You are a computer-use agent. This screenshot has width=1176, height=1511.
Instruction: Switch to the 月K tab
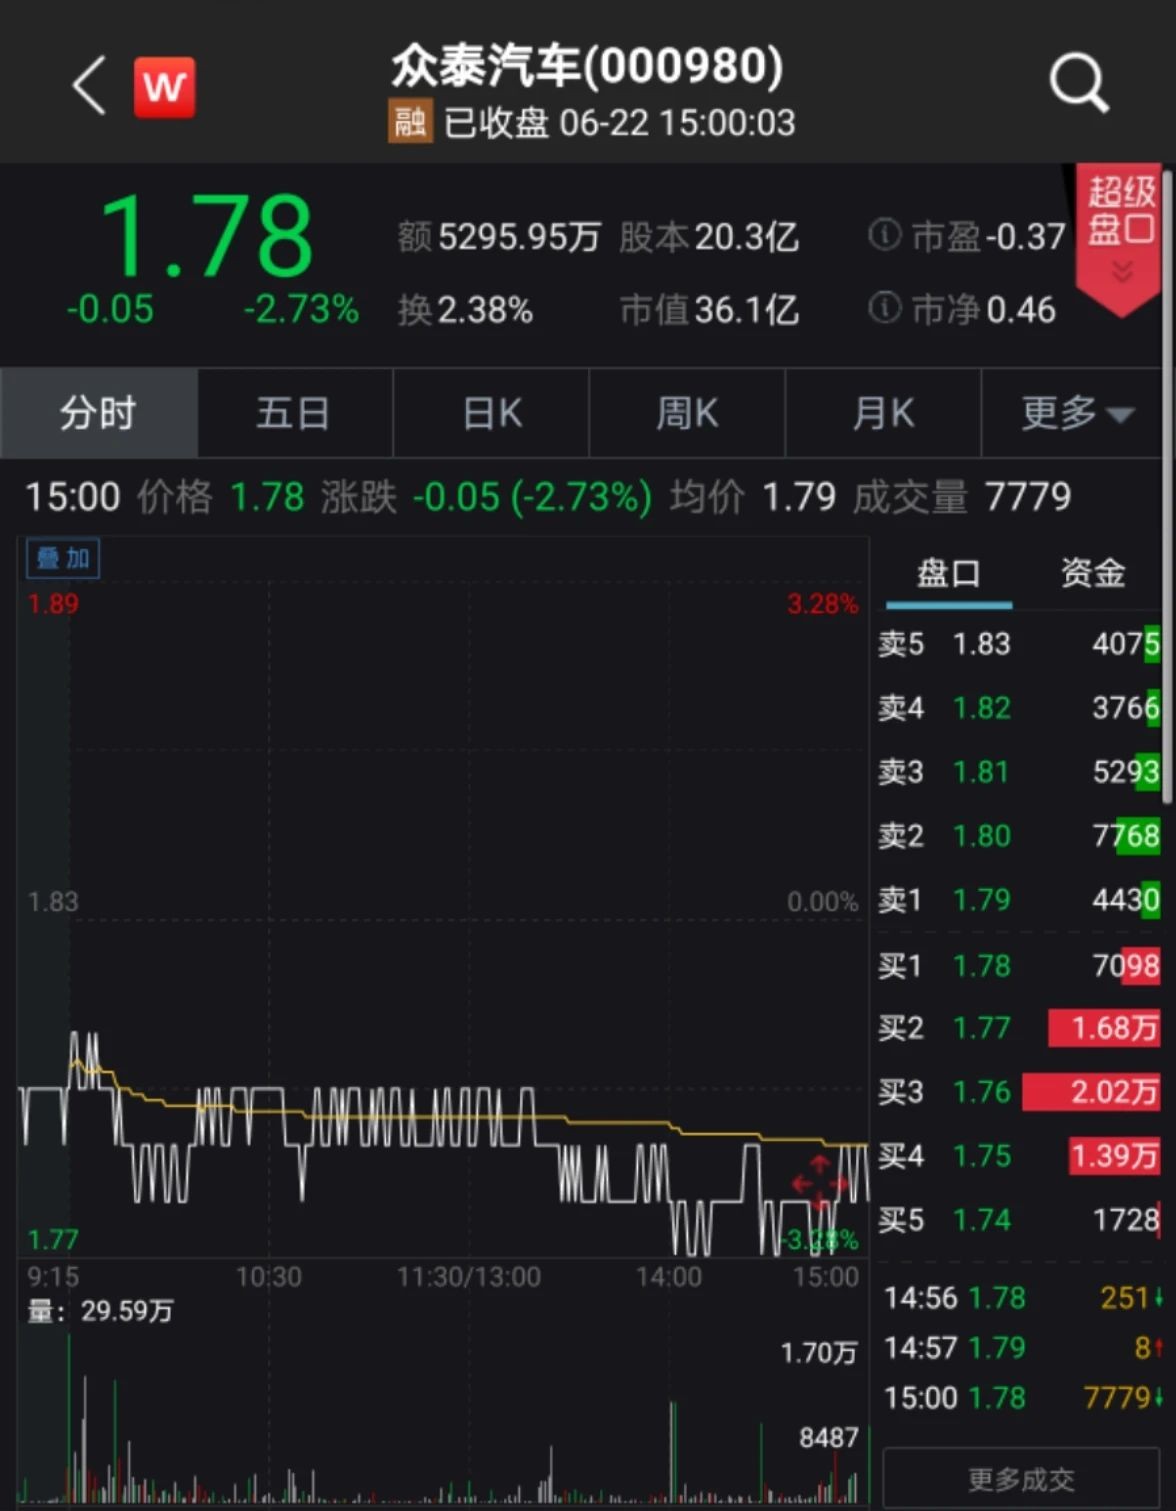pos(883,412)
